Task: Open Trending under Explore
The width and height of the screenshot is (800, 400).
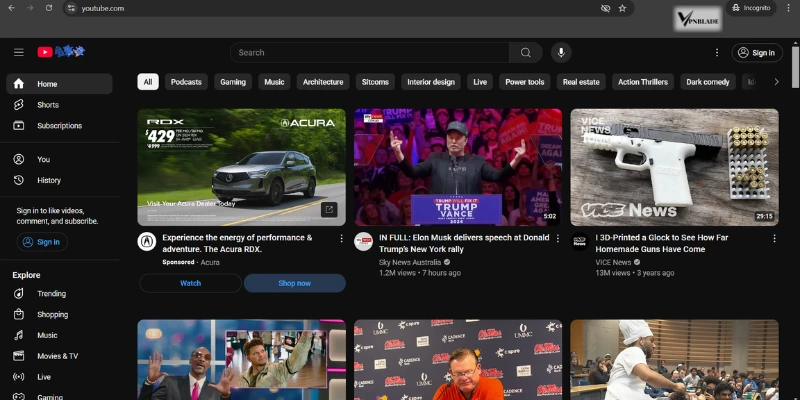Action: tap(59, 293)
